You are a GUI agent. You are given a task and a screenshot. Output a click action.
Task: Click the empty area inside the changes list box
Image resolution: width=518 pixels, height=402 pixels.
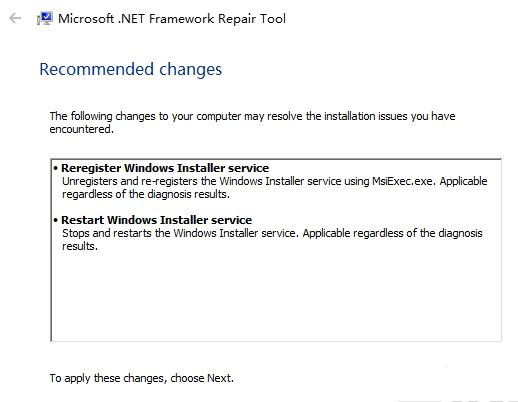[x=276, y=297]
